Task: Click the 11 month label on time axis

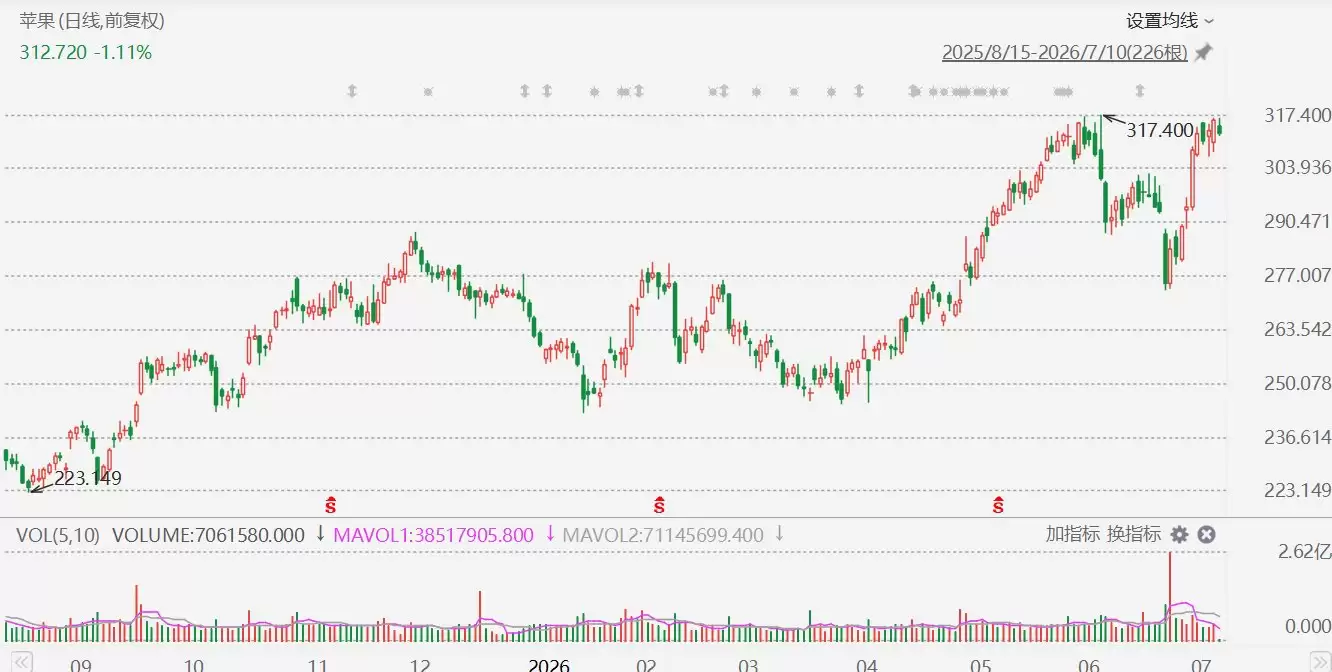Action: click(318, 665)
